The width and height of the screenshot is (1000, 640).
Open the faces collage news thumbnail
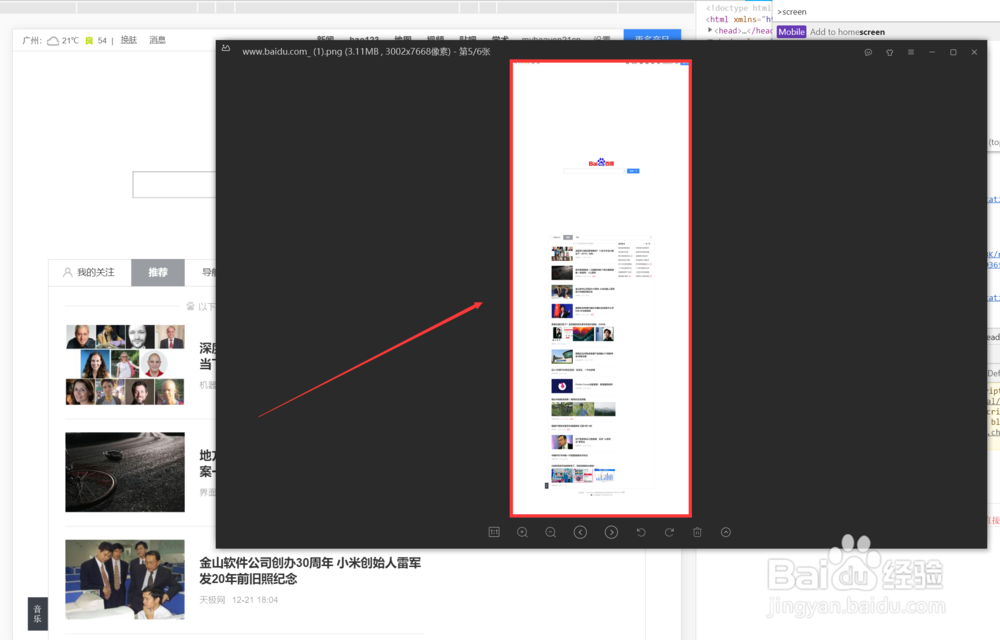[125, 365]
